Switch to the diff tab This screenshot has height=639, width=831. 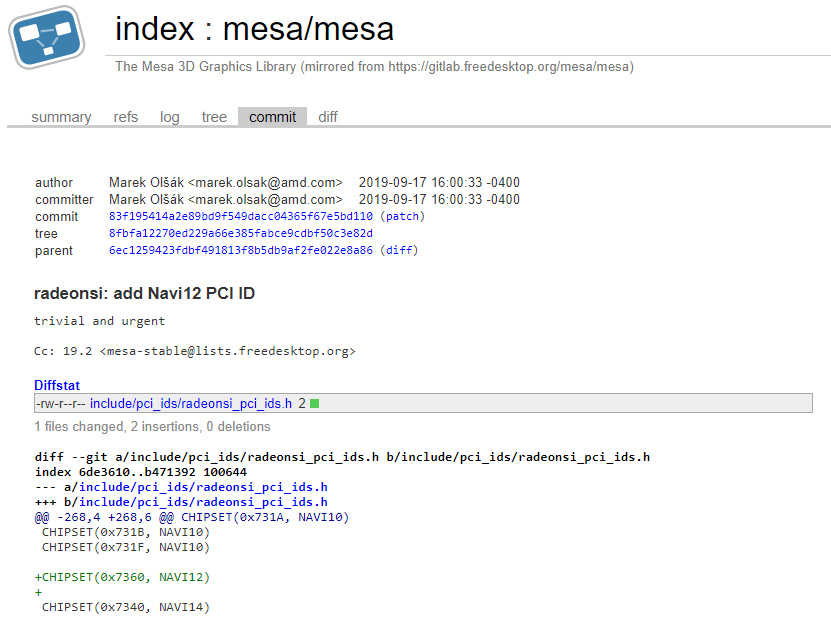[x=328, y=117]
